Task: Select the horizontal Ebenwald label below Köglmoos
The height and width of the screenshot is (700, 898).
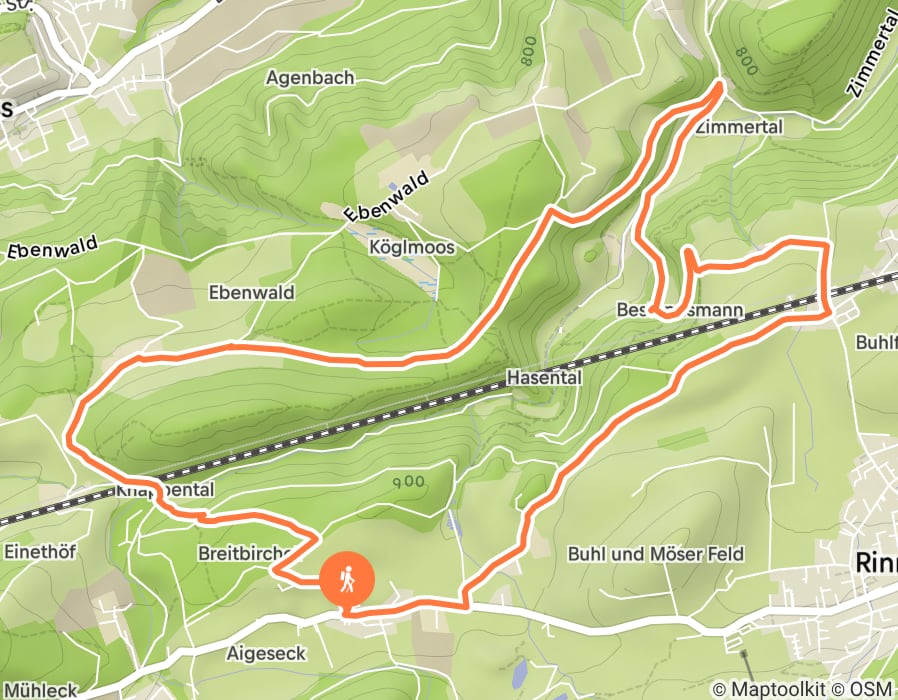Action: point(251,292)
